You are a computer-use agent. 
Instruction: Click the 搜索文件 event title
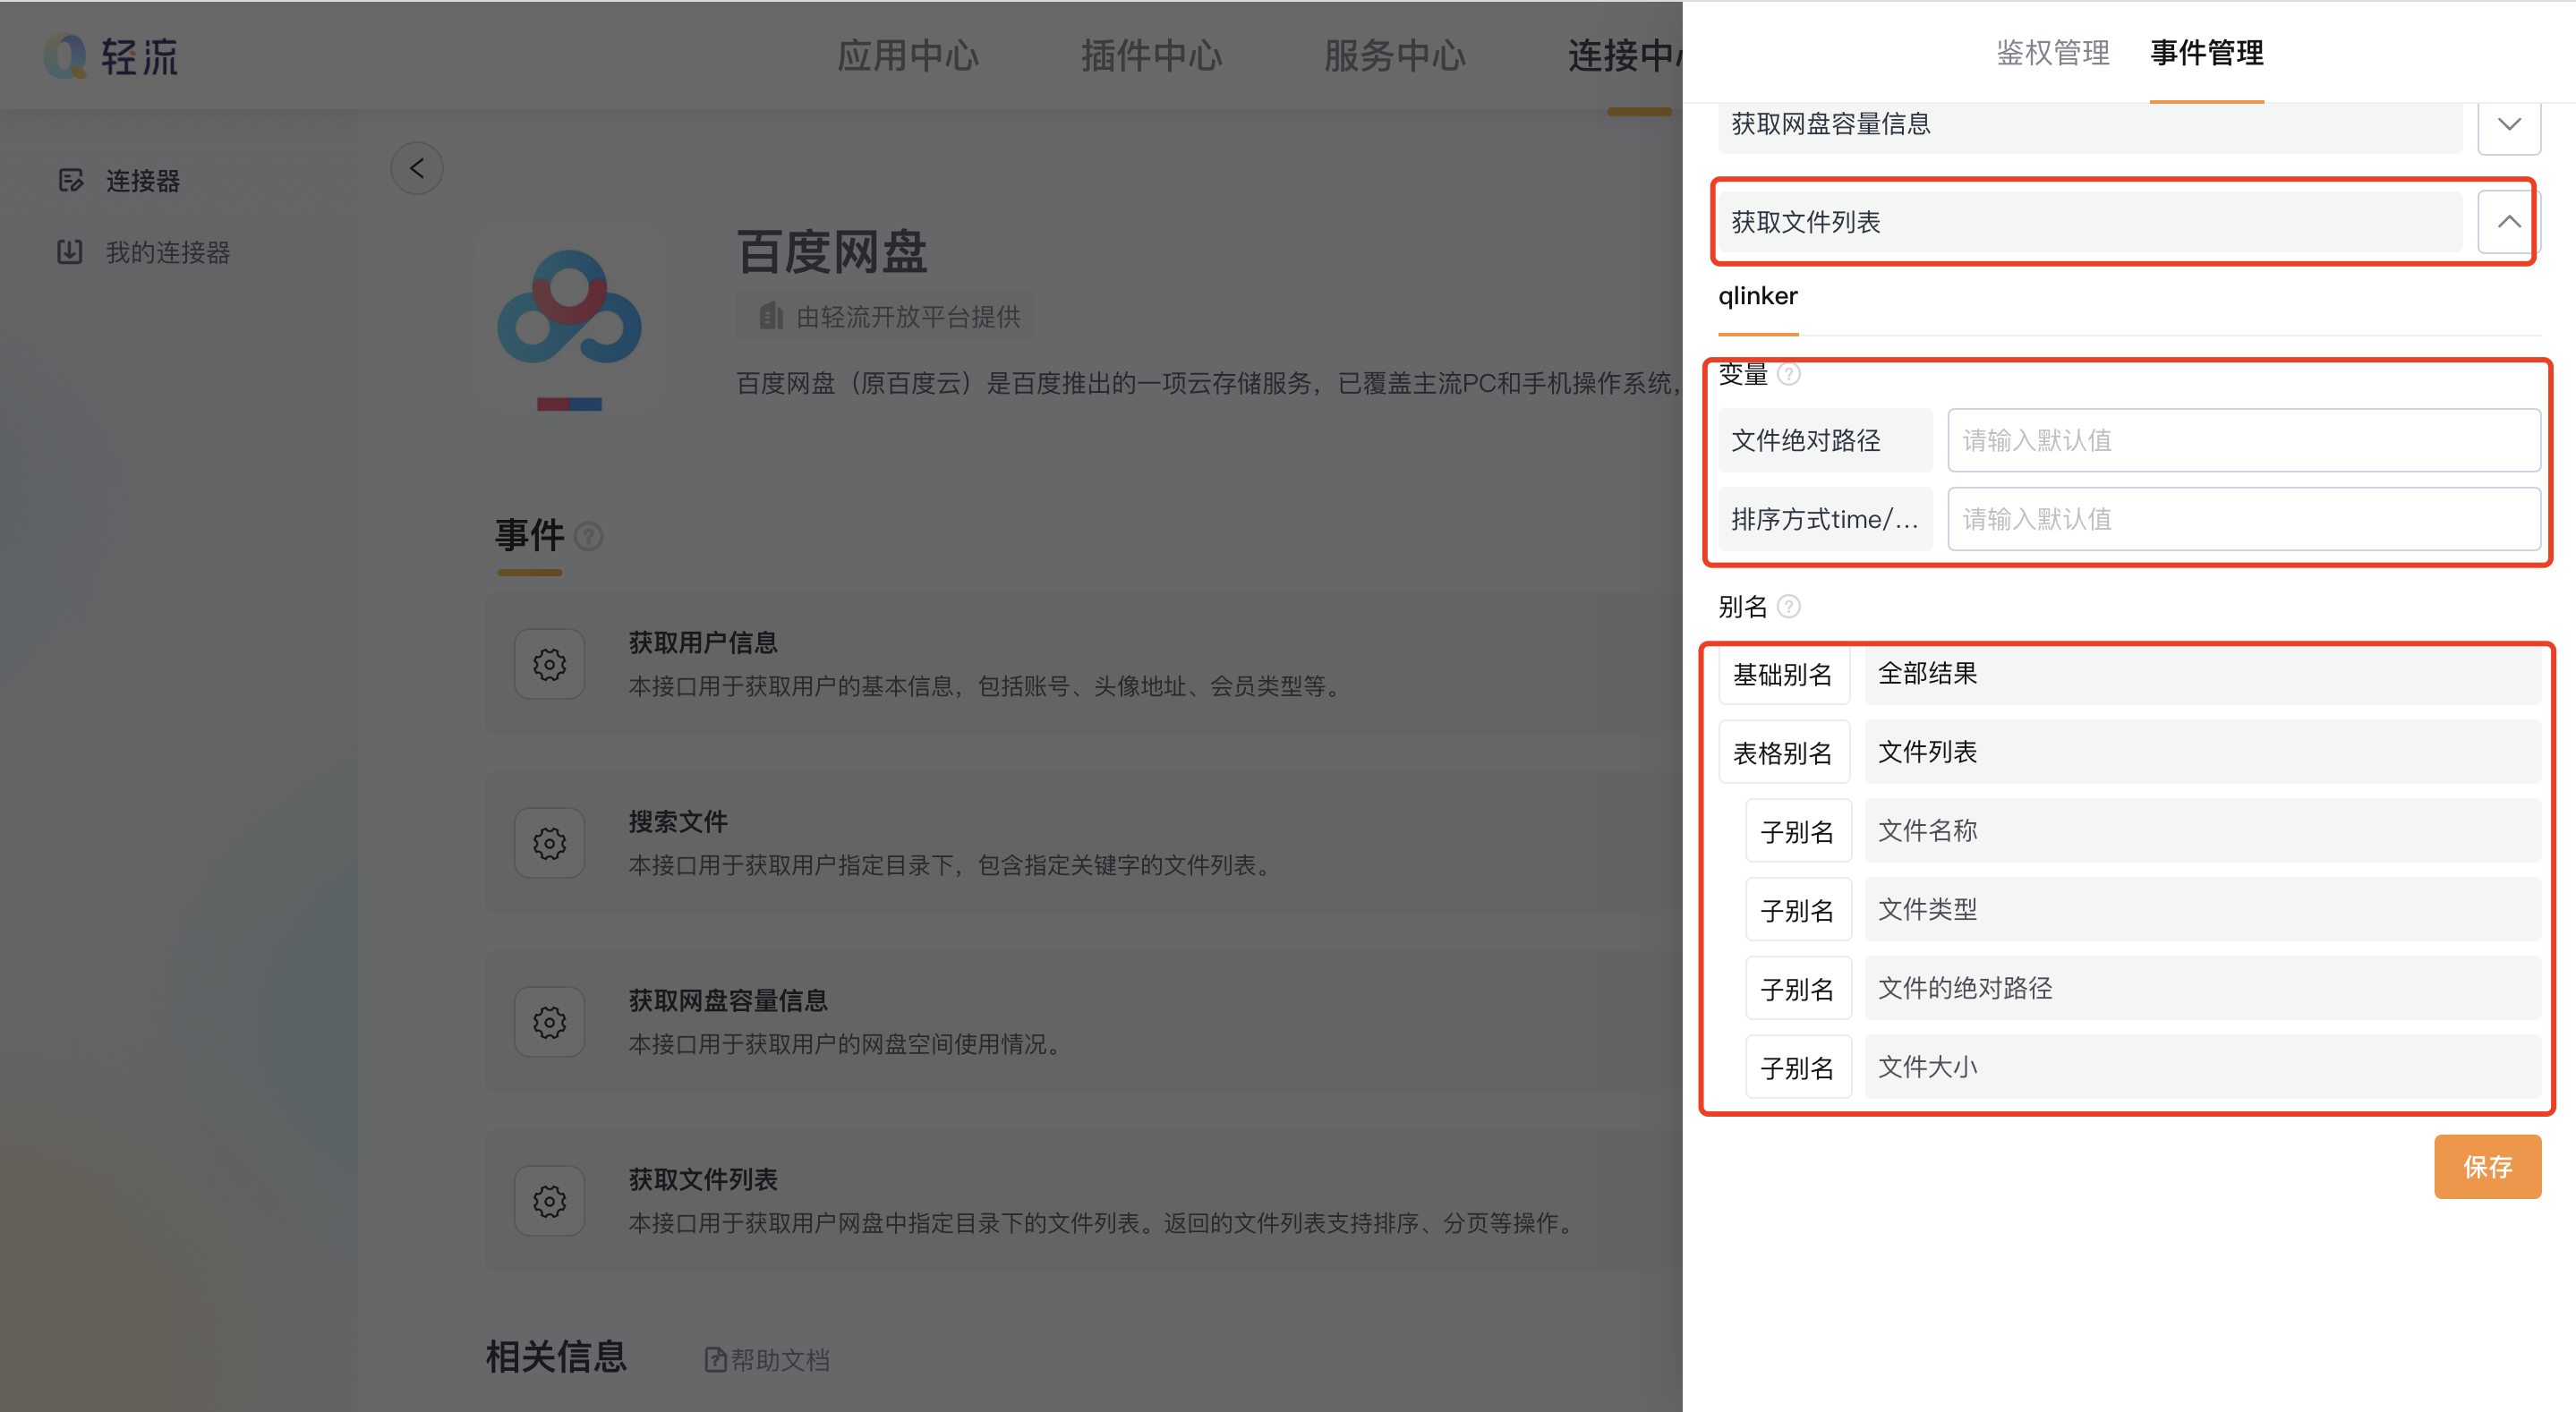click(678, 822)
